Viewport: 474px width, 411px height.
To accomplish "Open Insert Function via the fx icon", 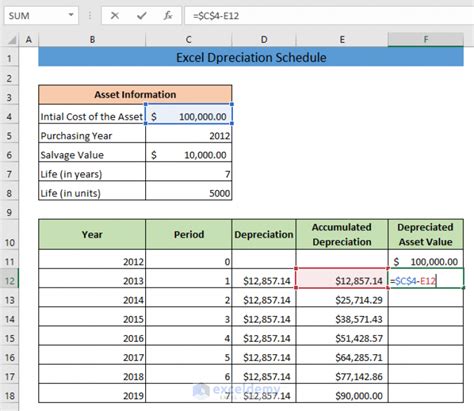I will [168, 16].
